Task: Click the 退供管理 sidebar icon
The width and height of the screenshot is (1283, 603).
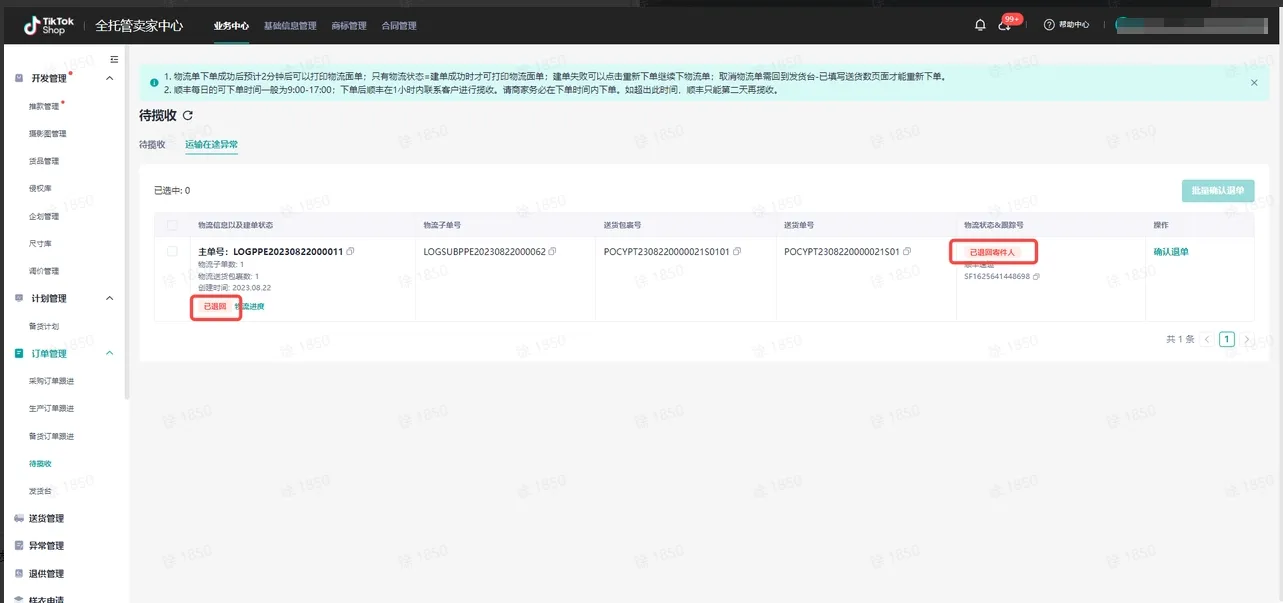Action: tap(20, 573)
